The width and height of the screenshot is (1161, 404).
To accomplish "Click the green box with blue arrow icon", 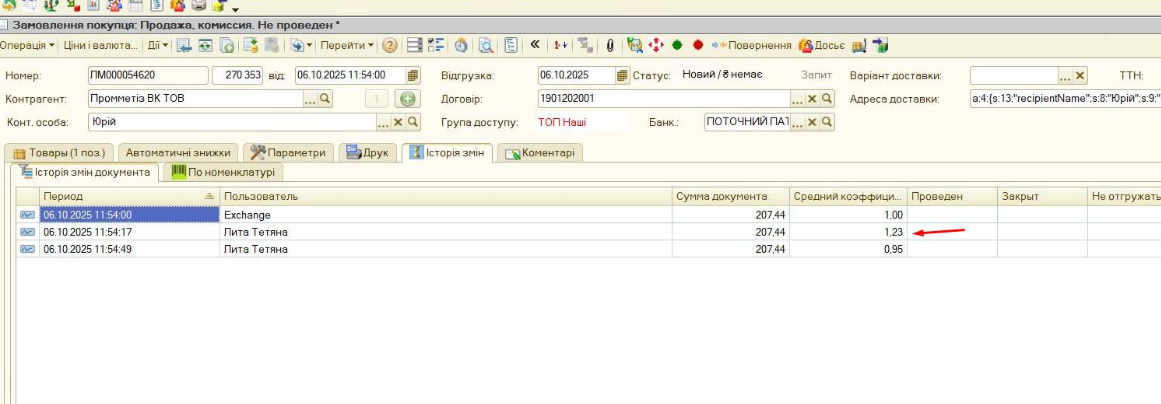I will (880, 46).
